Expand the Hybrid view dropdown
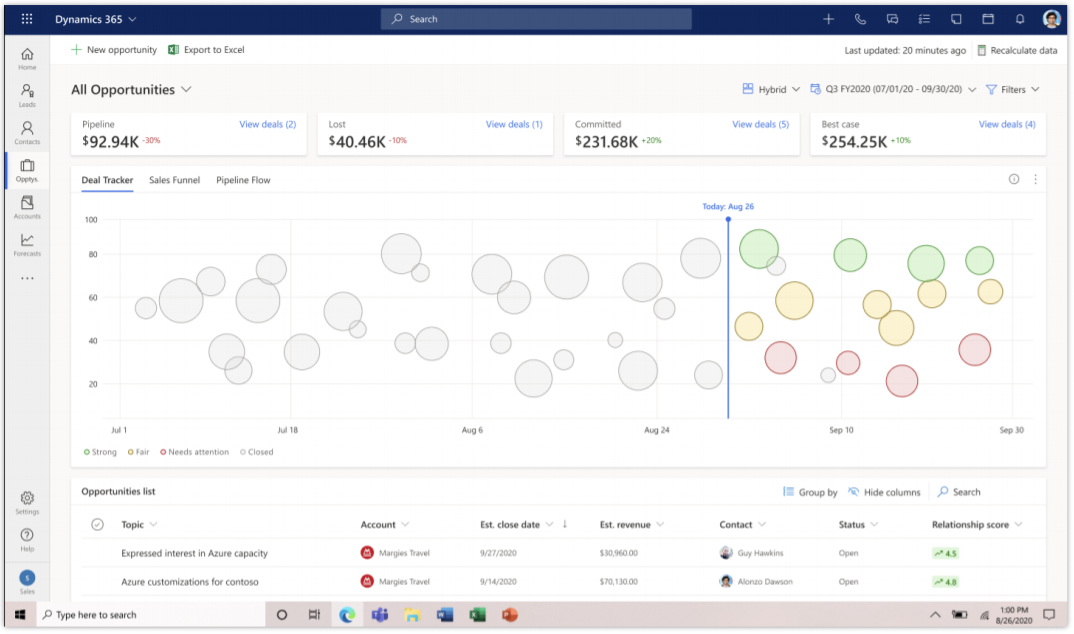This screenshot has height=634, width=1074. pyautogui.click(x=771, y=90)
